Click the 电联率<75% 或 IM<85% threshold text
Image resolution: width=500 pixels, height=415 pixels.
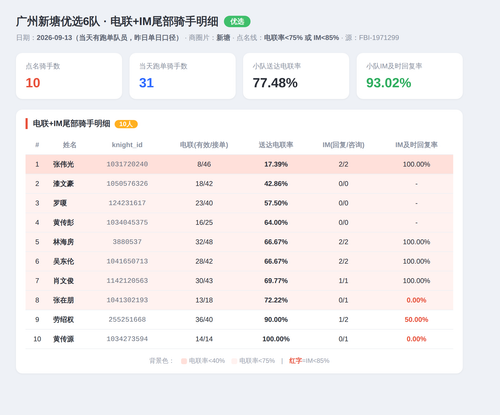click(301, 38)
